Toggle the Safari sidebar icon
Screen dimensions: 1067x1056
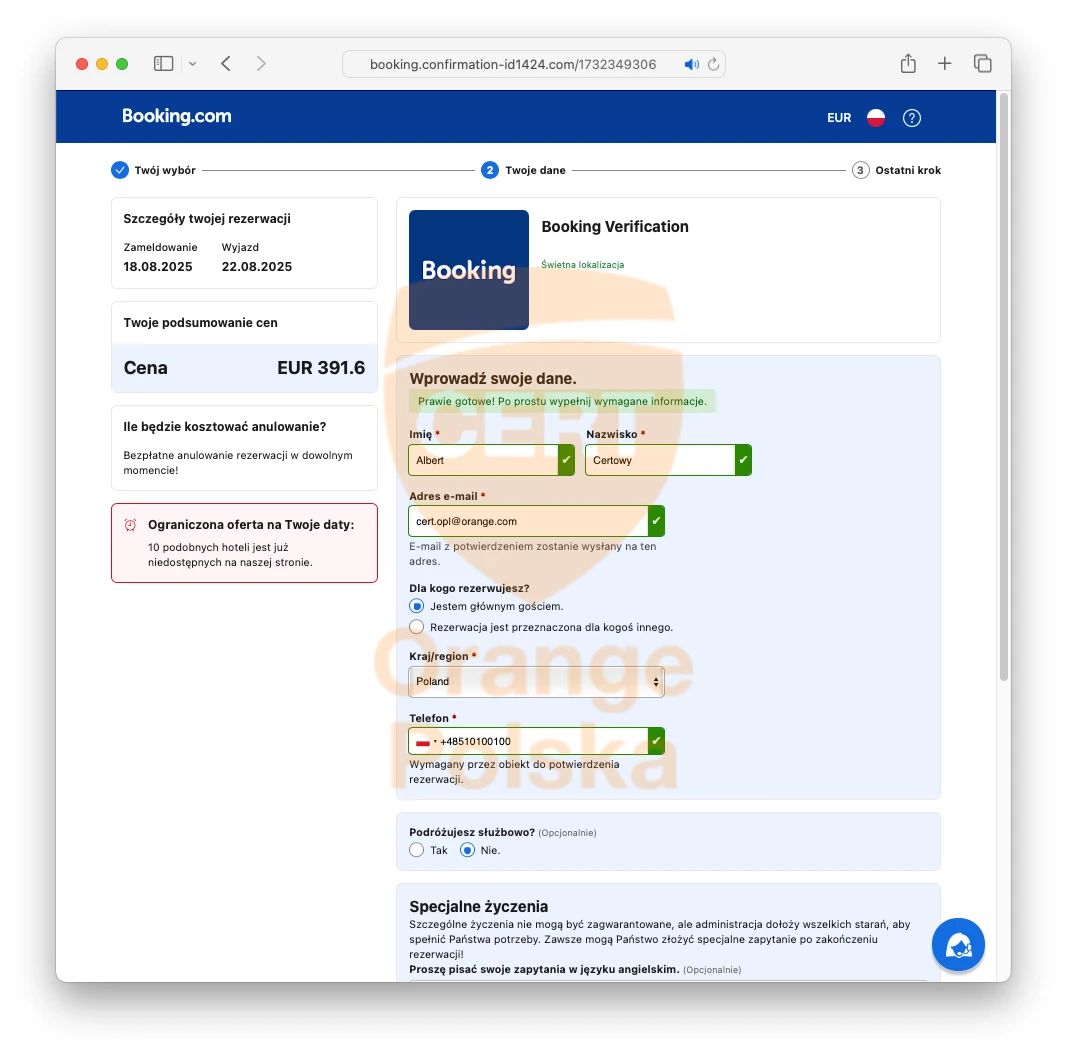162,62
